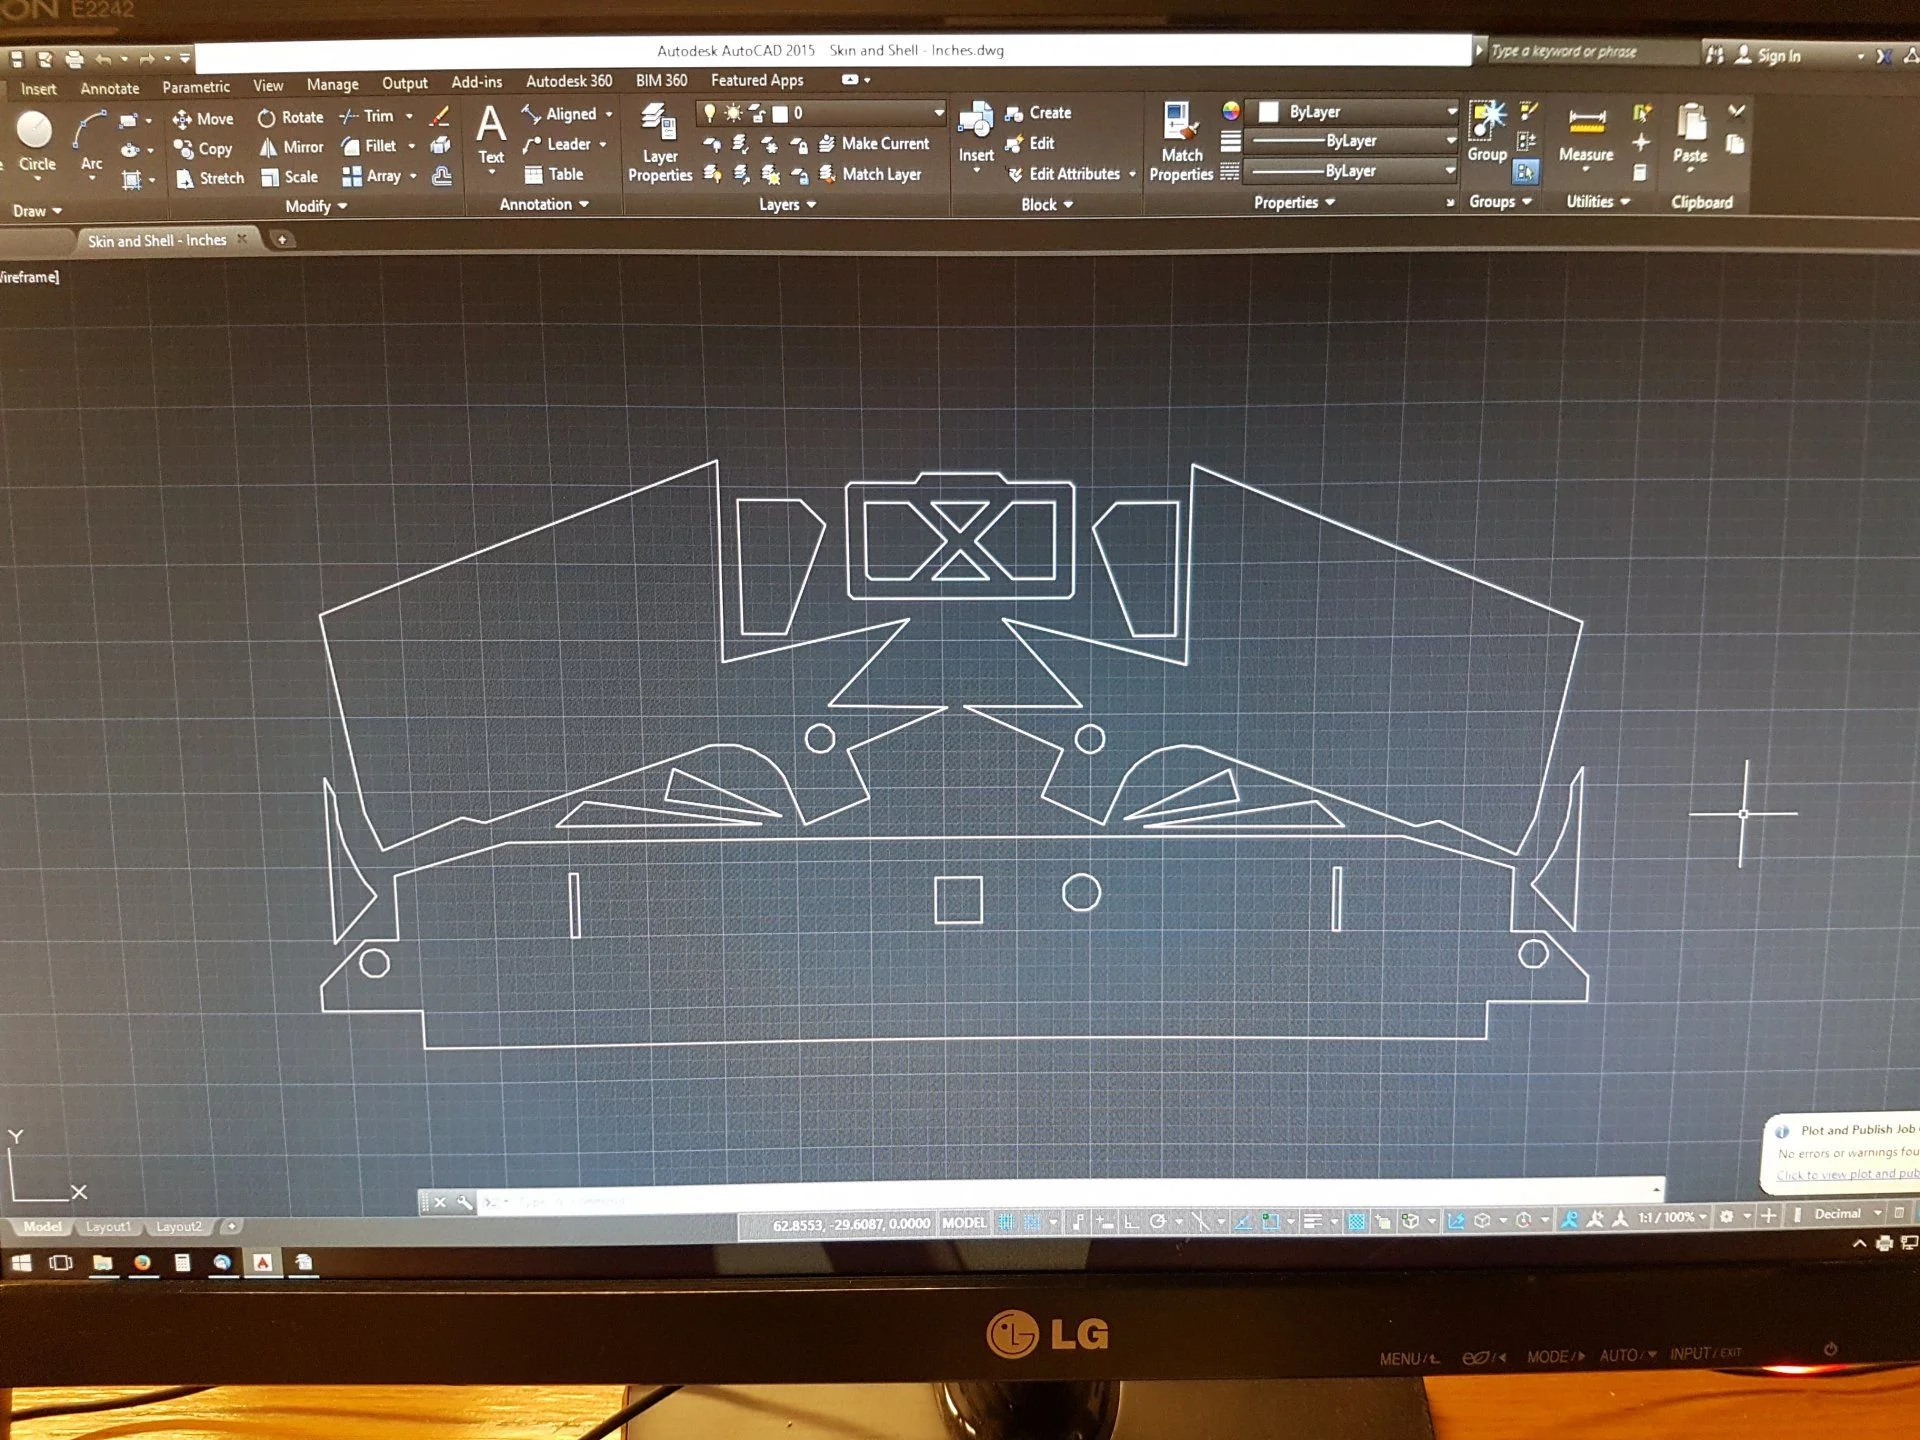Open plot and publish details link
Screen dimensions: 1920x1440
coord(1847,1175)
